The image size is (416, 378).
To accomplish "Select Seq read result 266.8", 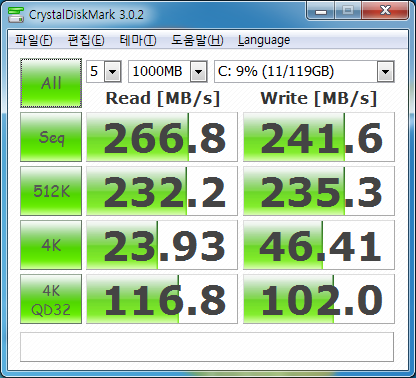I will (x=162, y=137).
